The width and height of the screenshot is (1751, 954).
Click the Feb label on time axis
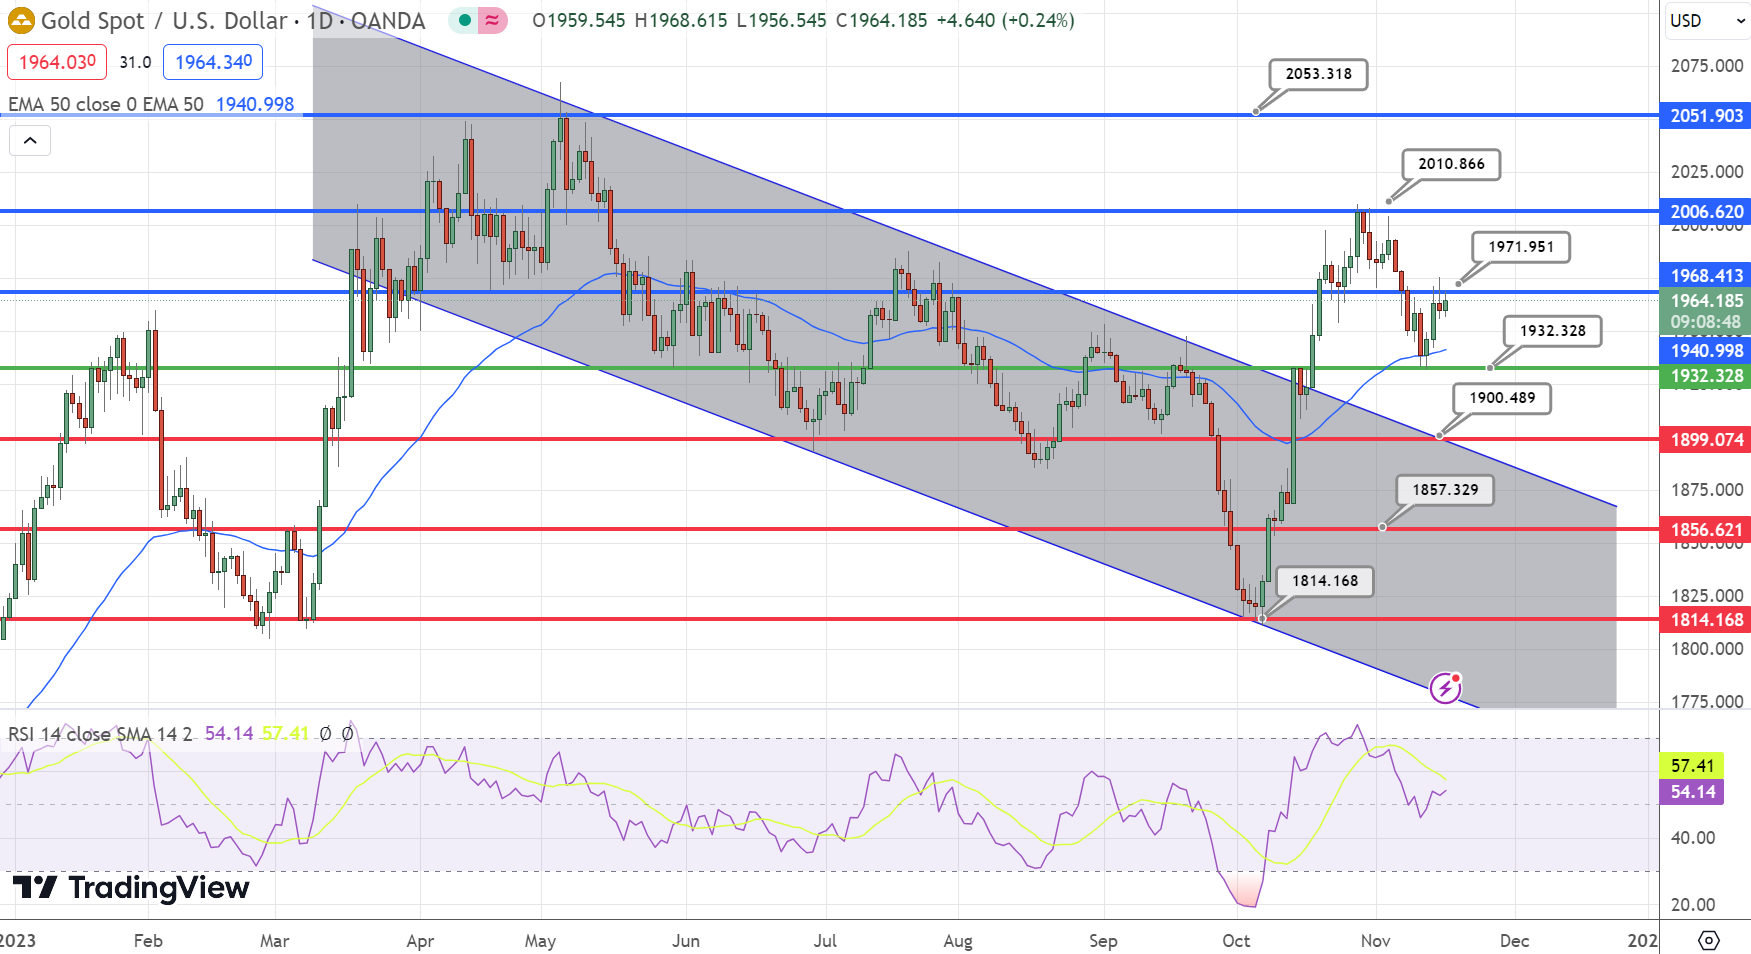pyautogui.click(x=148, y=941)
